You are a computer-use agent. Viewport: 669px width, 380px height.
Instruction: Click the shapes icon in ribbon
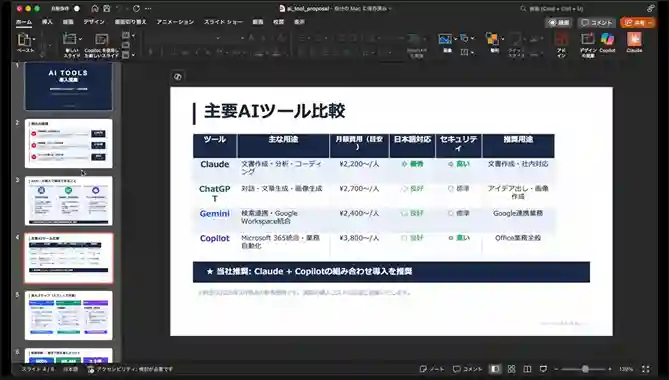(x=464, y=38)
